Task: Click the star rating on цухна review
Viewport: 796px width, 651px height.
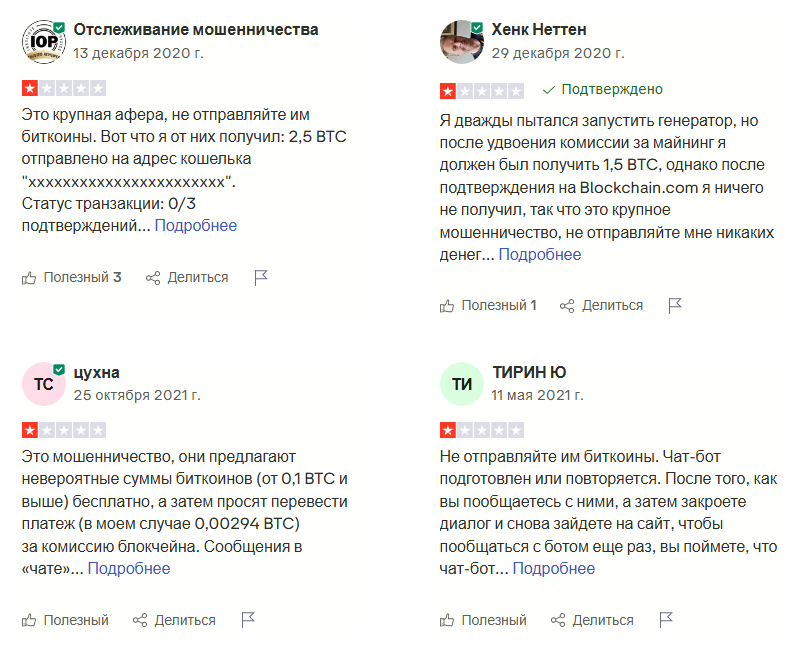Action: pyautogui.click(x=63, y=430)
